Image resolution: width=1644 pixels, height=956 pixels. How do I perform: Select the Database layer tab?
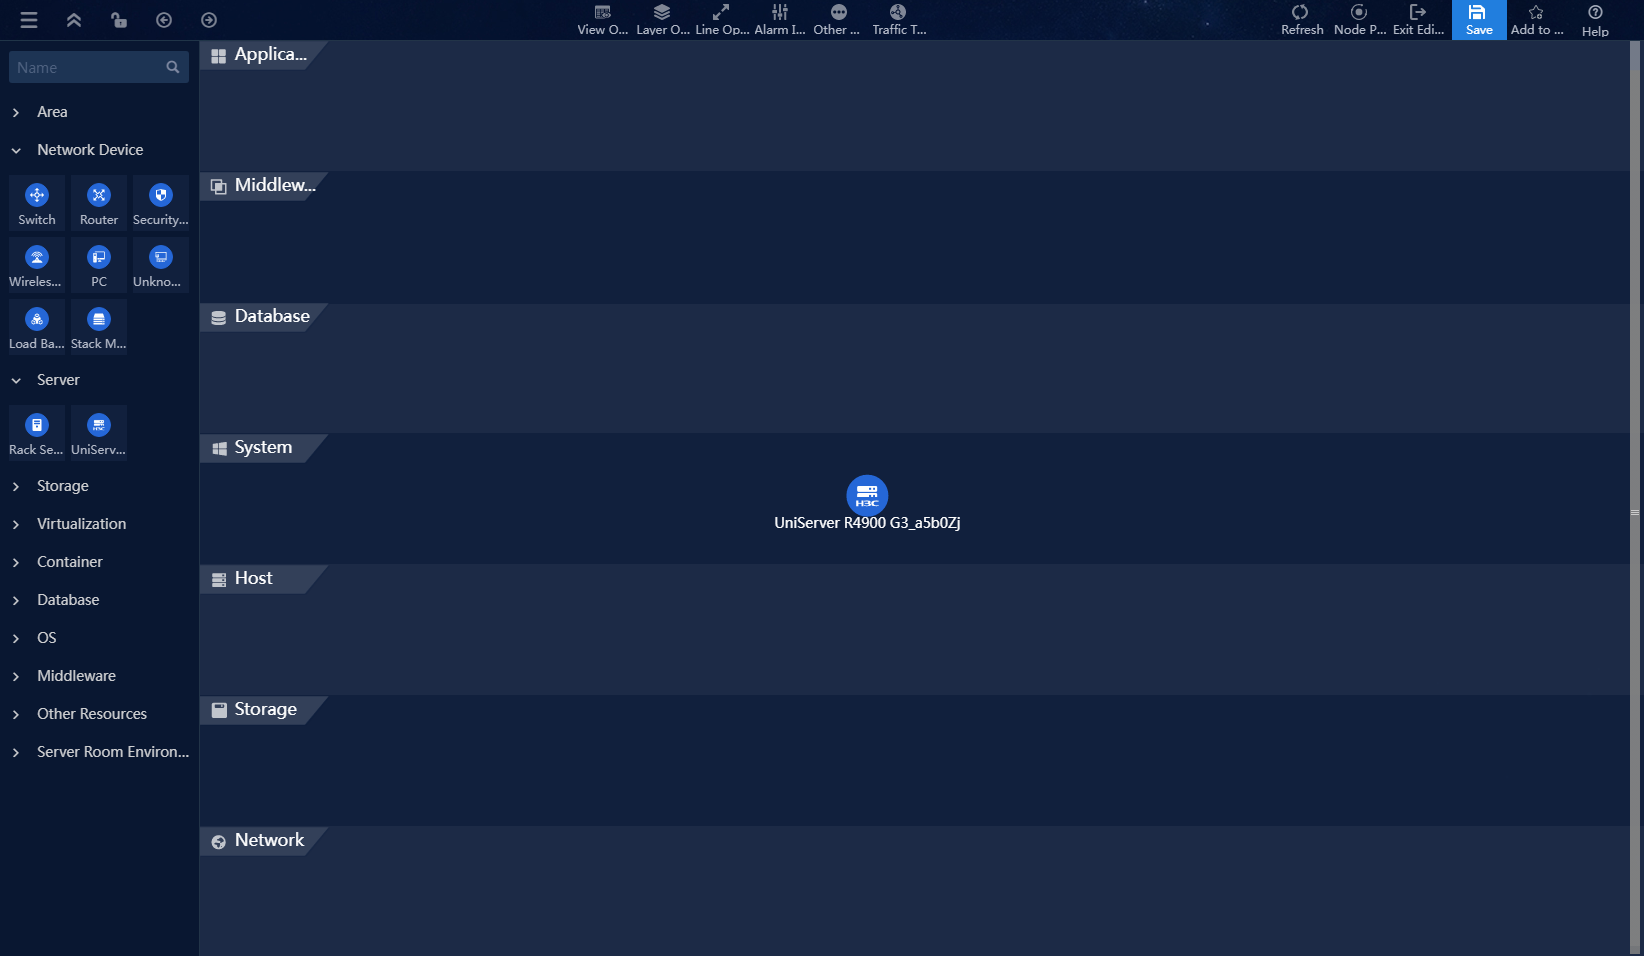click(262, 317)
